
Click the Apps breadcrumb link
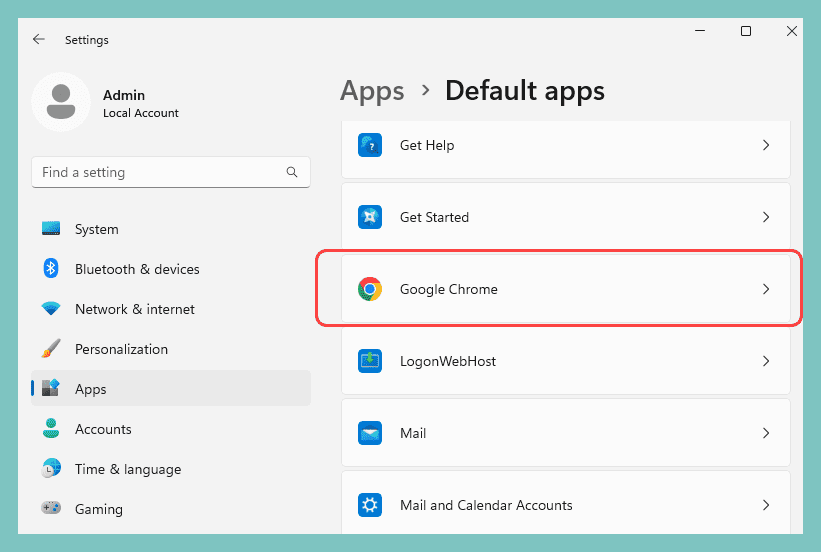372,91
